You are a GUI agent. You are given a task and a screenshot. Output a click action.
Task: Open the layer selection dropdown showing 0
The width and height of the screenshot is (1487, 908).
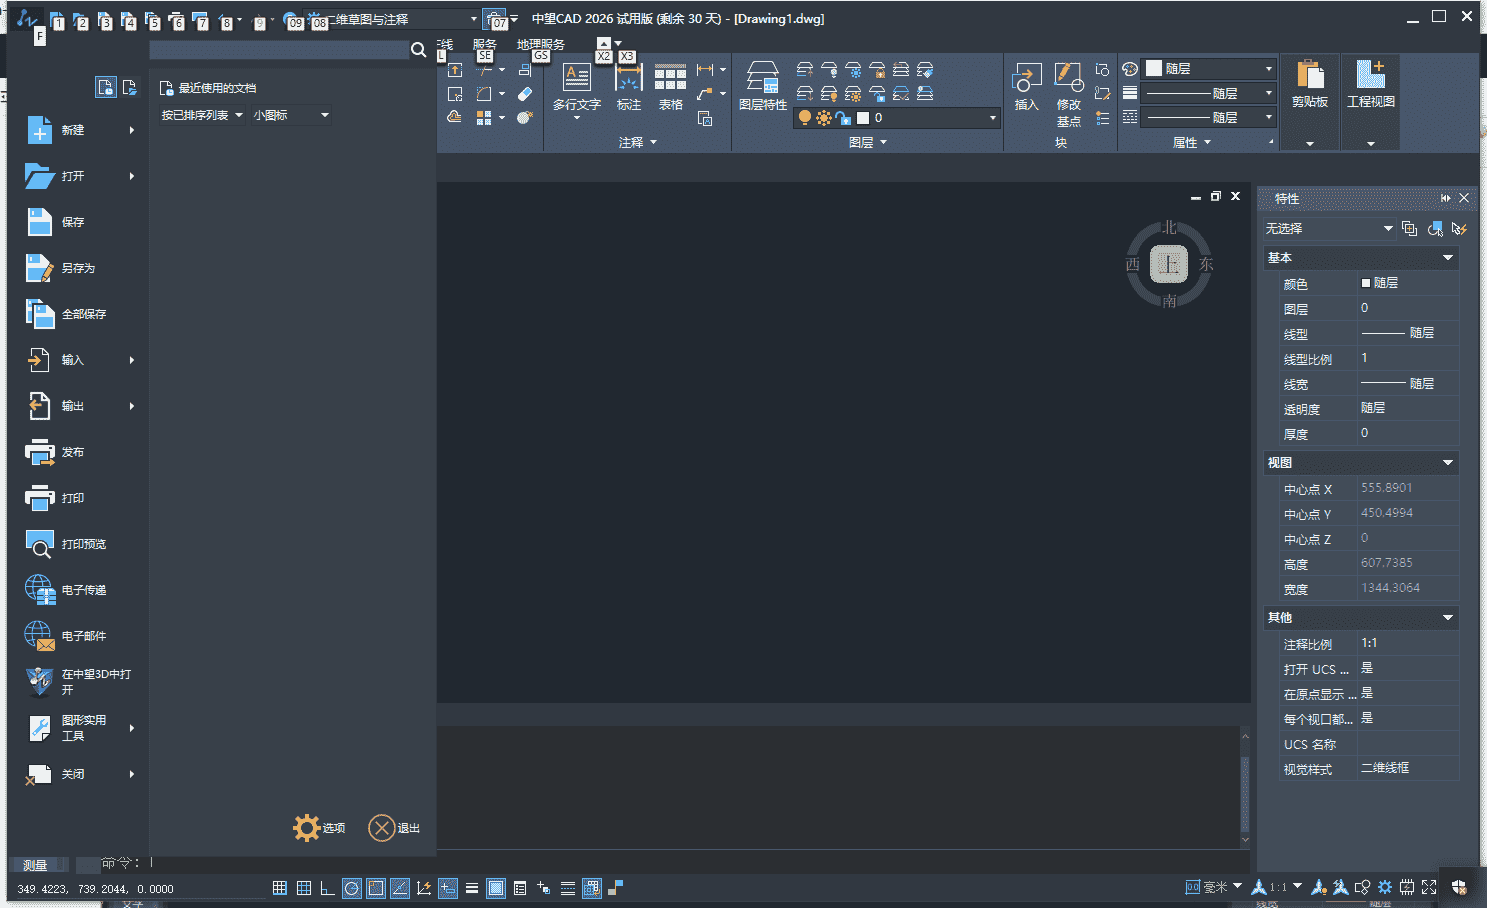point(992,118)
